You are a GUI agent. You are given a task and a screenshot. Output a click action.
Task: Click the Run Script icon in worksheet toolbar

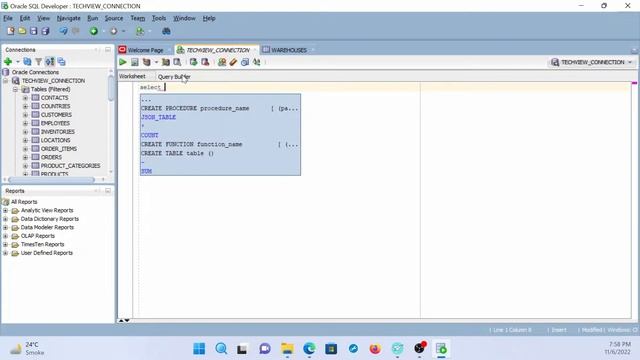pyautogui.click(x=135, y=62)
